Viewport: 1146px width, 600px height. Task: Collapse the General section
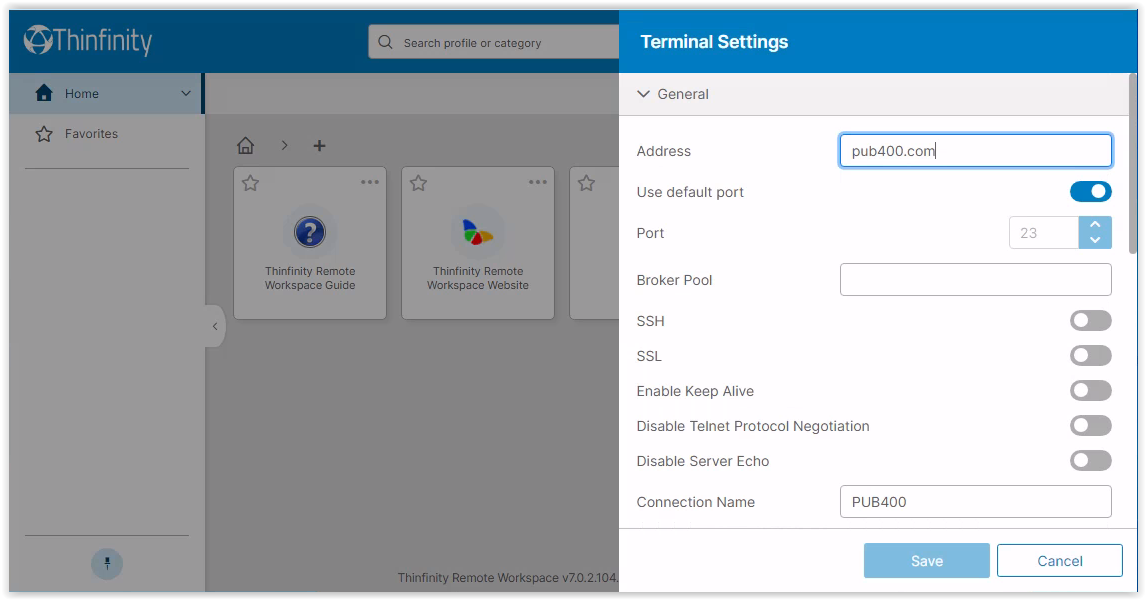point(643,94)
